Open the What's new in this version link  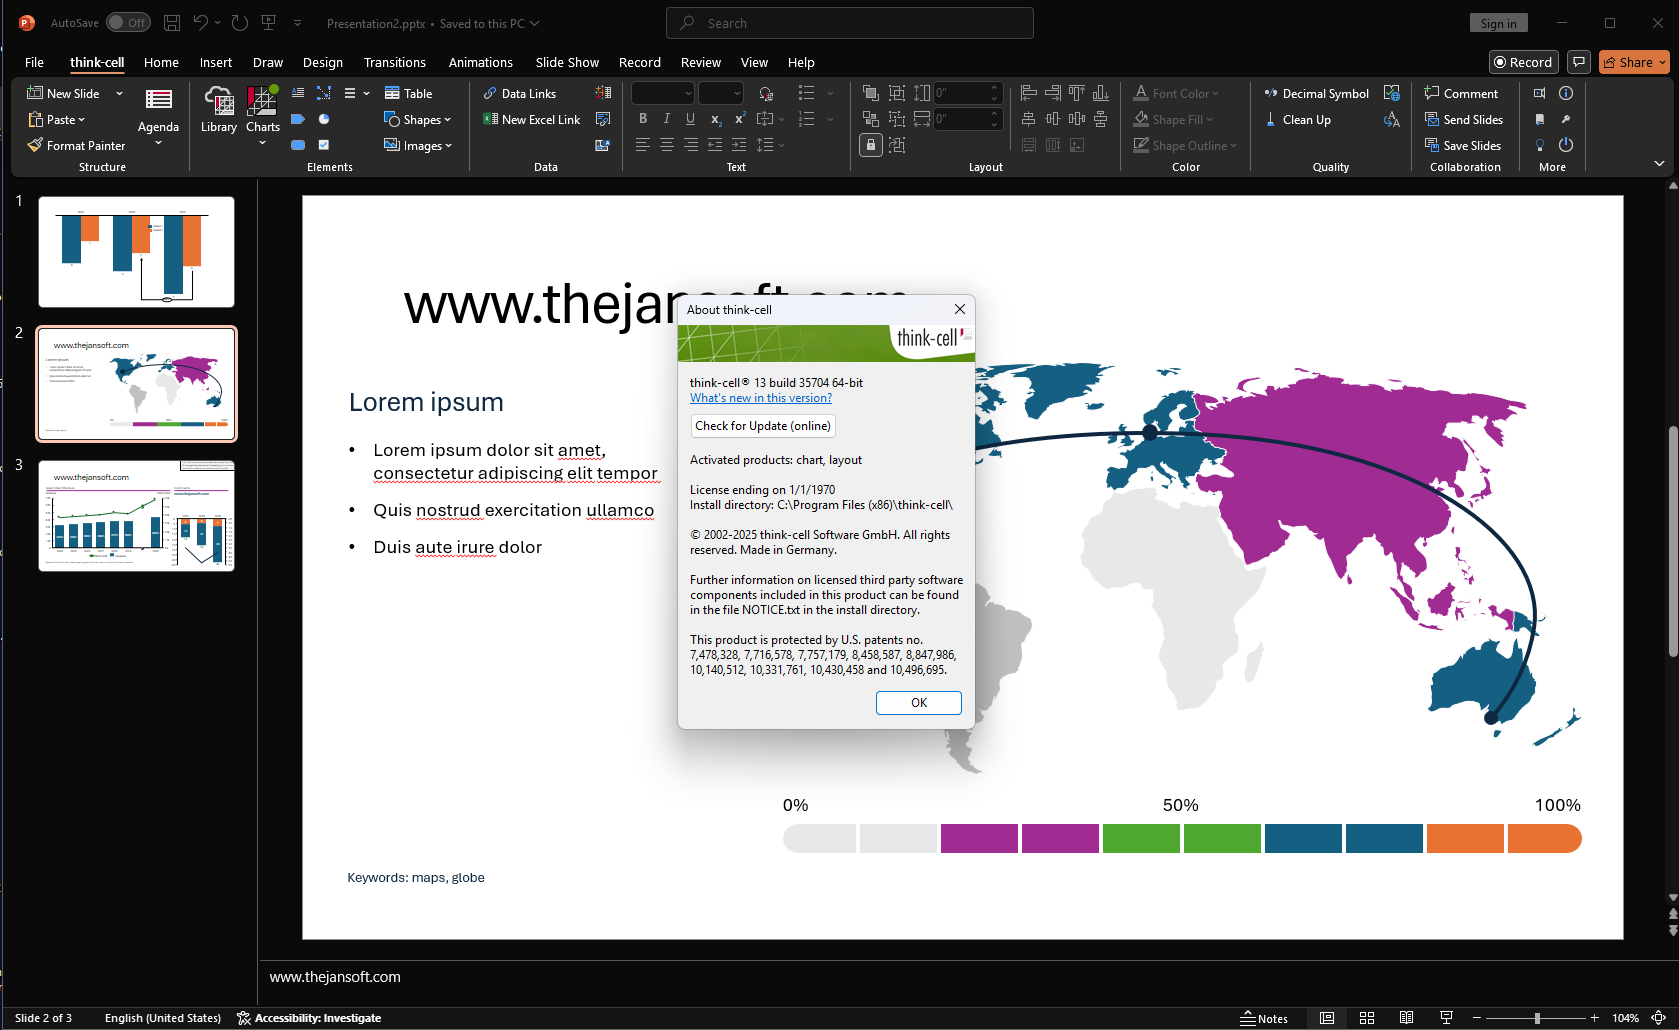click(760, 398)
